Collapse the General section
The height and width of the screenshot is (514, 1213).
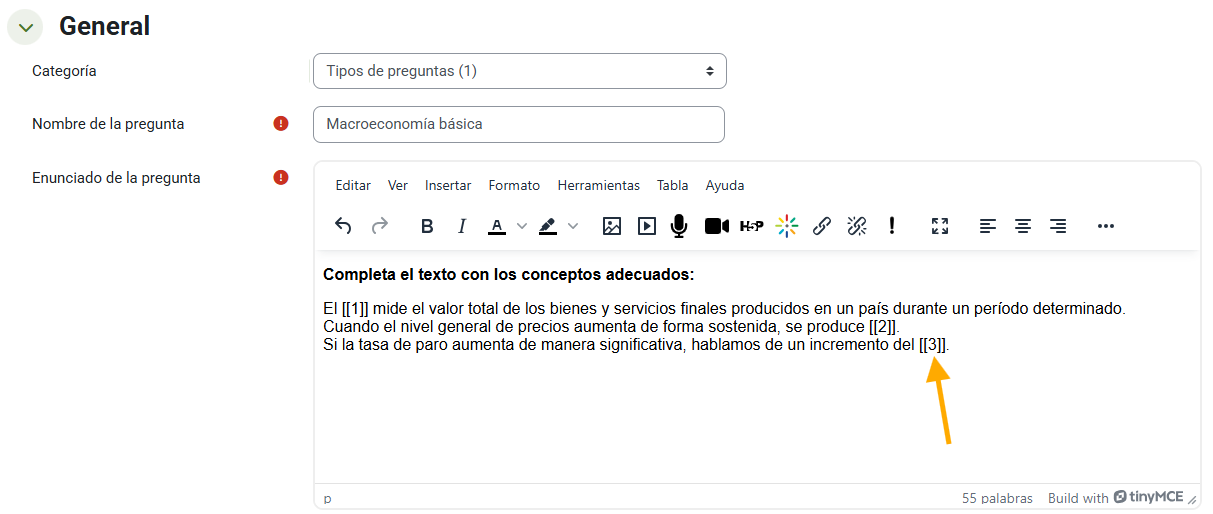pyautogui.click(x=25, y=27)
